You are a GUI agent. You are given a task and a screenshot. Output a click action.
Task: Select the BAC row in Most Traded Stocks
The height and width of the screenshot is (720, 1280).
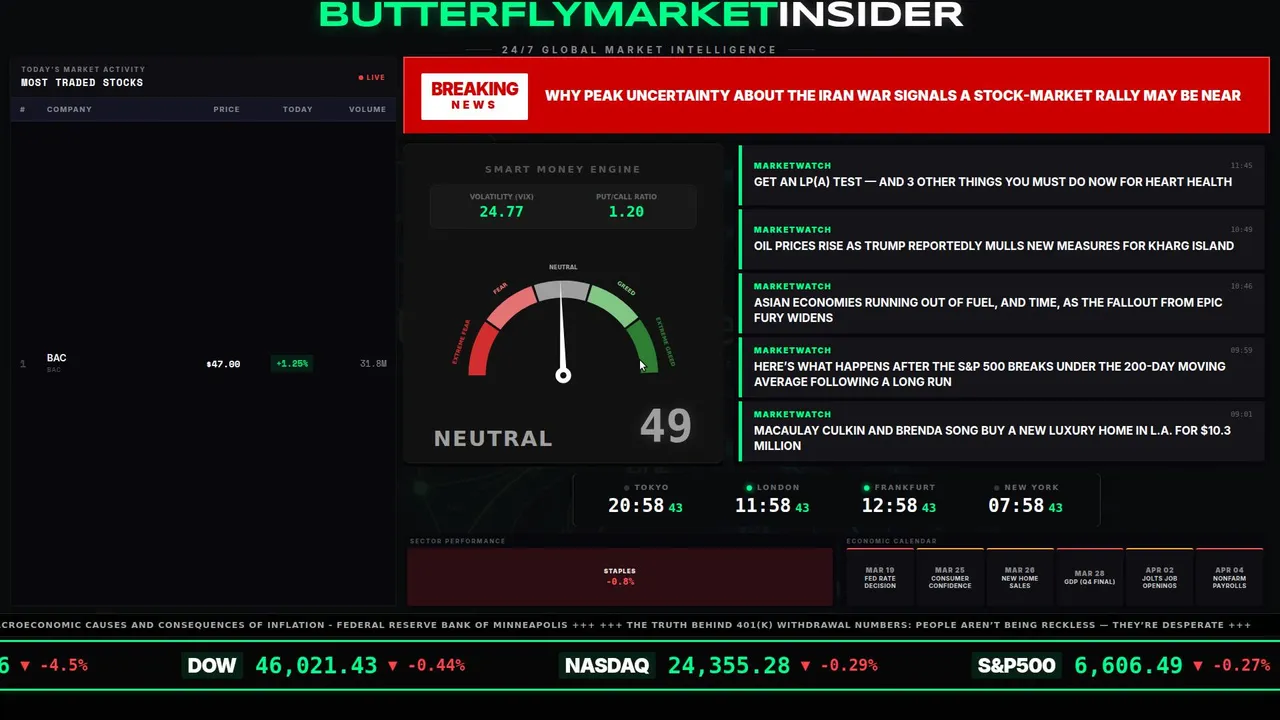pos(203,363)
